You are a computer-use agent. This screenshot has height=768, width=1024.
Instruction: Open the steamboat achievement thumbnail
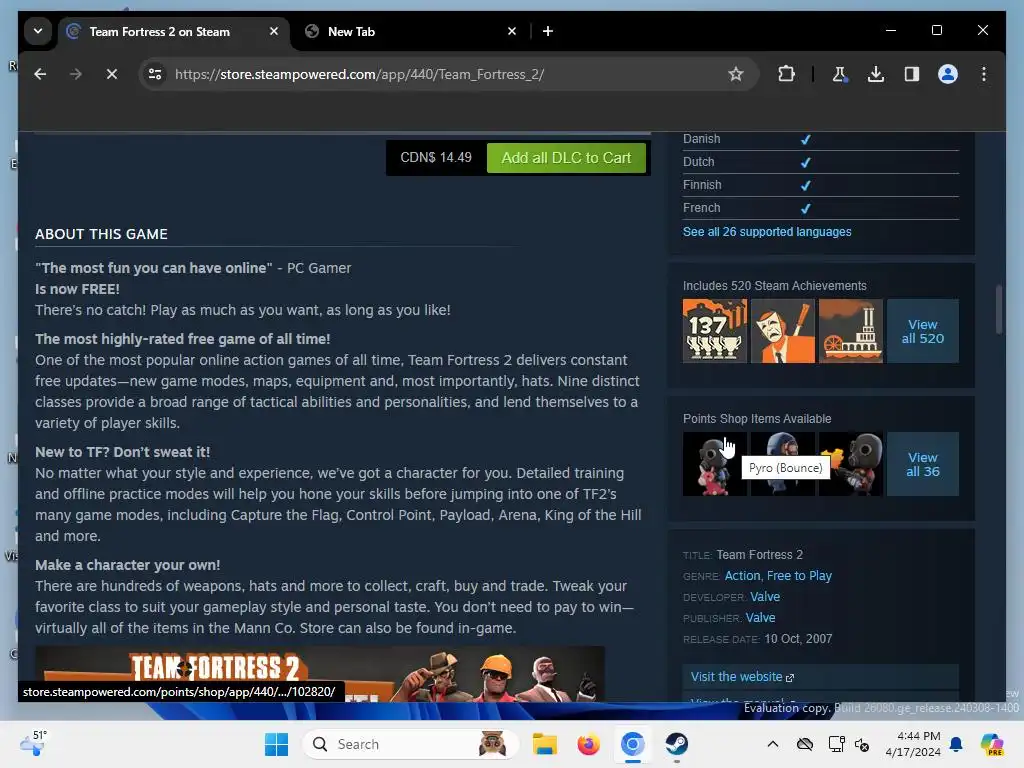click(850, 331)
